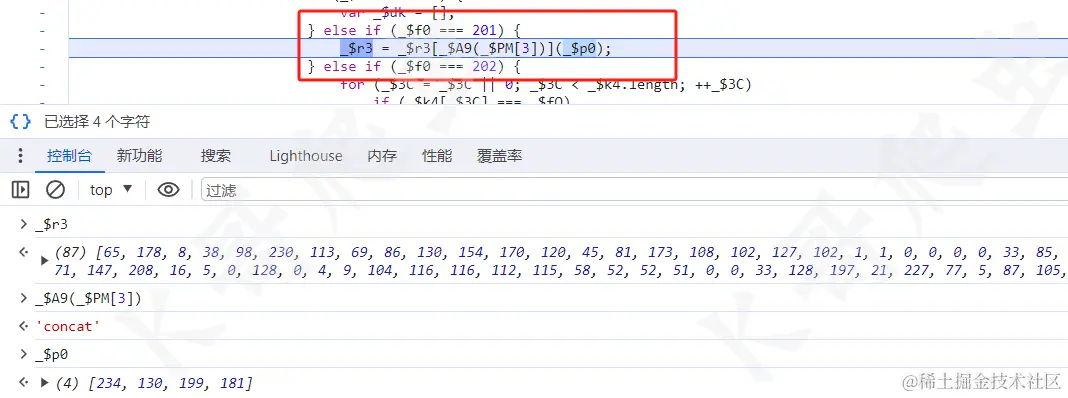Image resolution: width=1068 pixels, height=398 pixels.
Task: Click the [234, 130, 199, 181] array values
Action: click(170, 383)
